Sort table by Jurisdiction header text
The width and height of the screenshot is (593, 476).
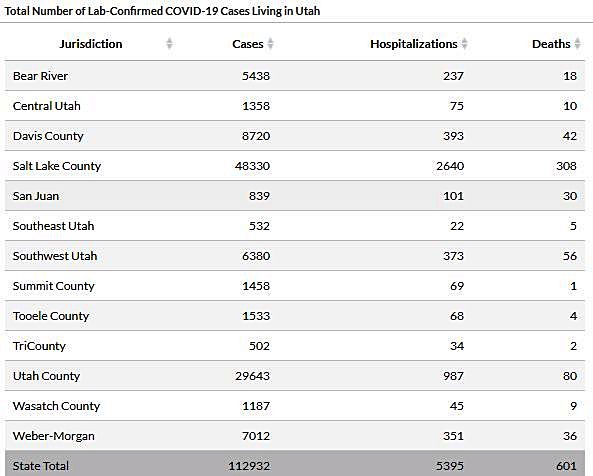[x=91, y=44]
